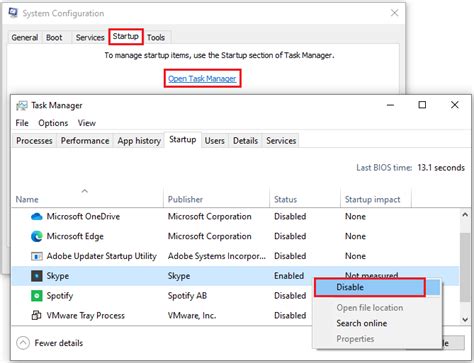Image resolution: width=474 pixels, height=363 pixels.
Task: Switch to the Performance tab
Action: coord(85,141)
